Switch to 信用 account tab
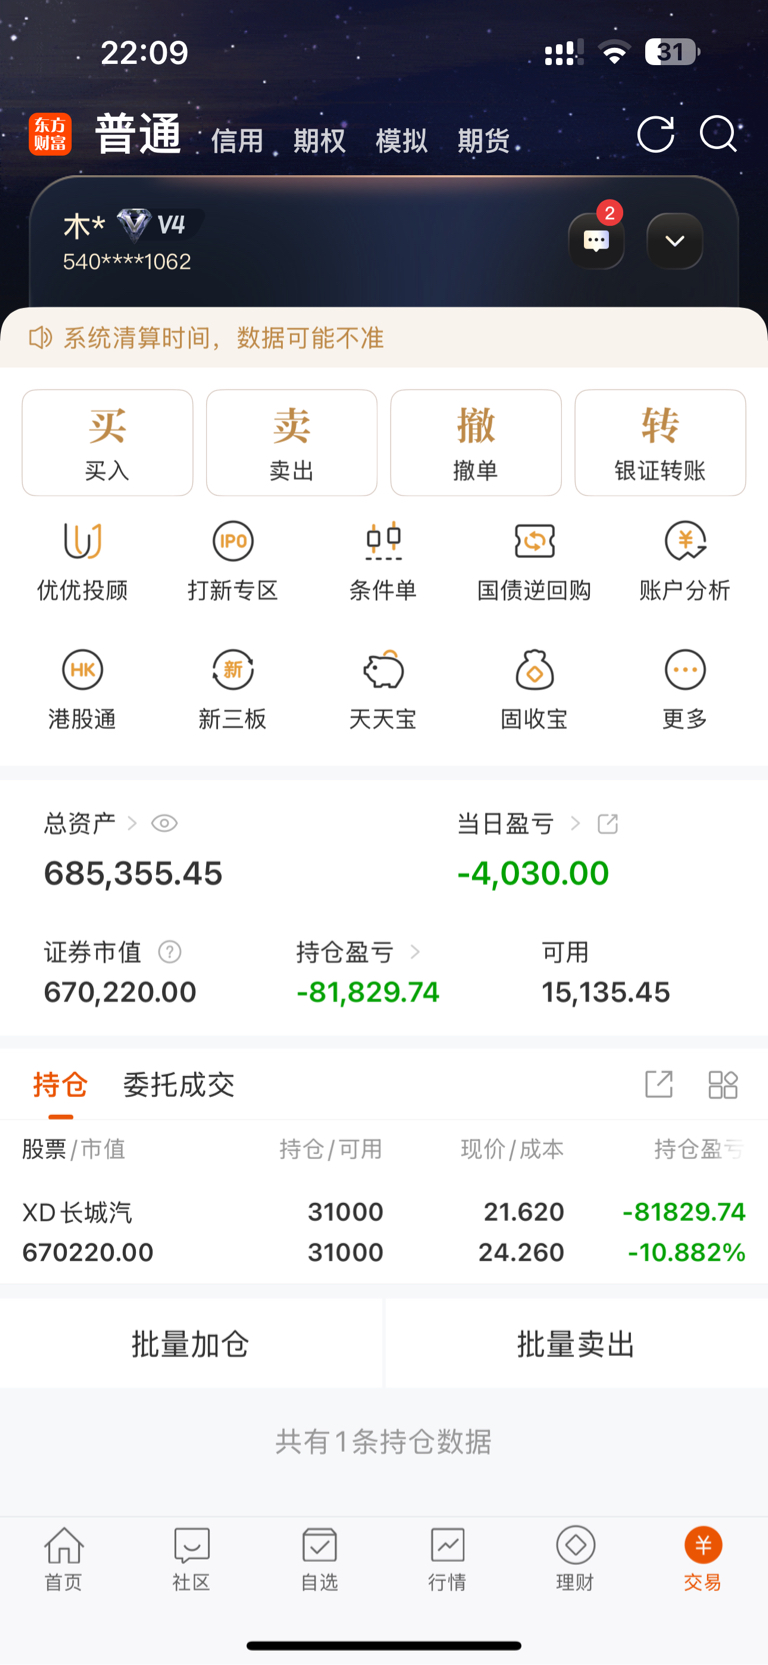Image resolution: width=768 pixels, height=1665 pixels. [237, 141]
